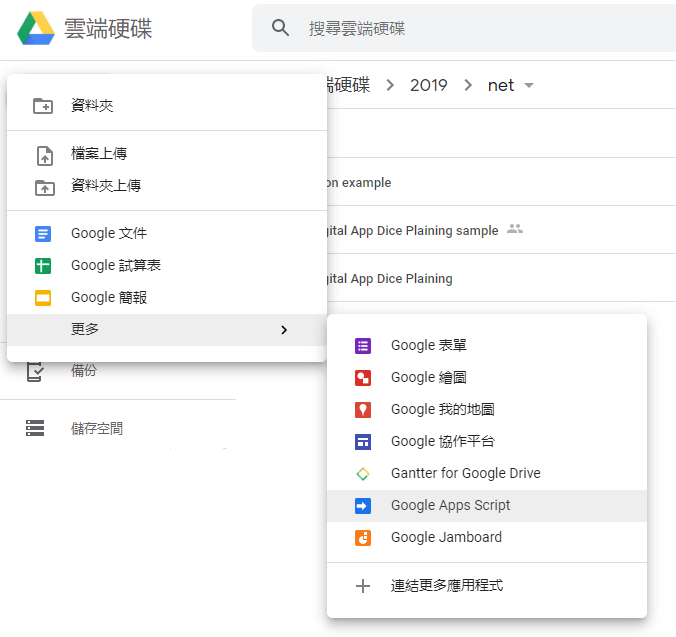Screen dimensions: 676x637
Task: Click the Google My Maps pin icon
Action: 363,410
